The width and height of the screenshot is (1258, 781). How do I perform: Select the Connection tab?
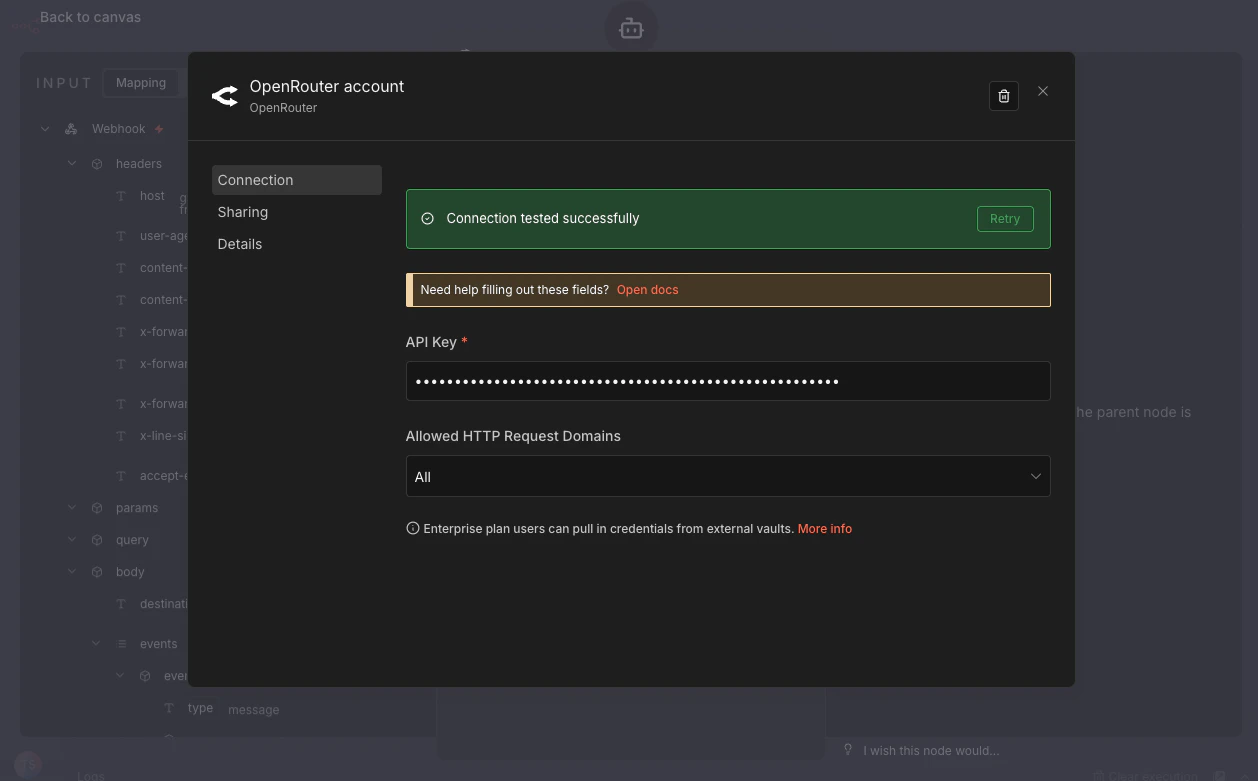(x=297, y=180)
